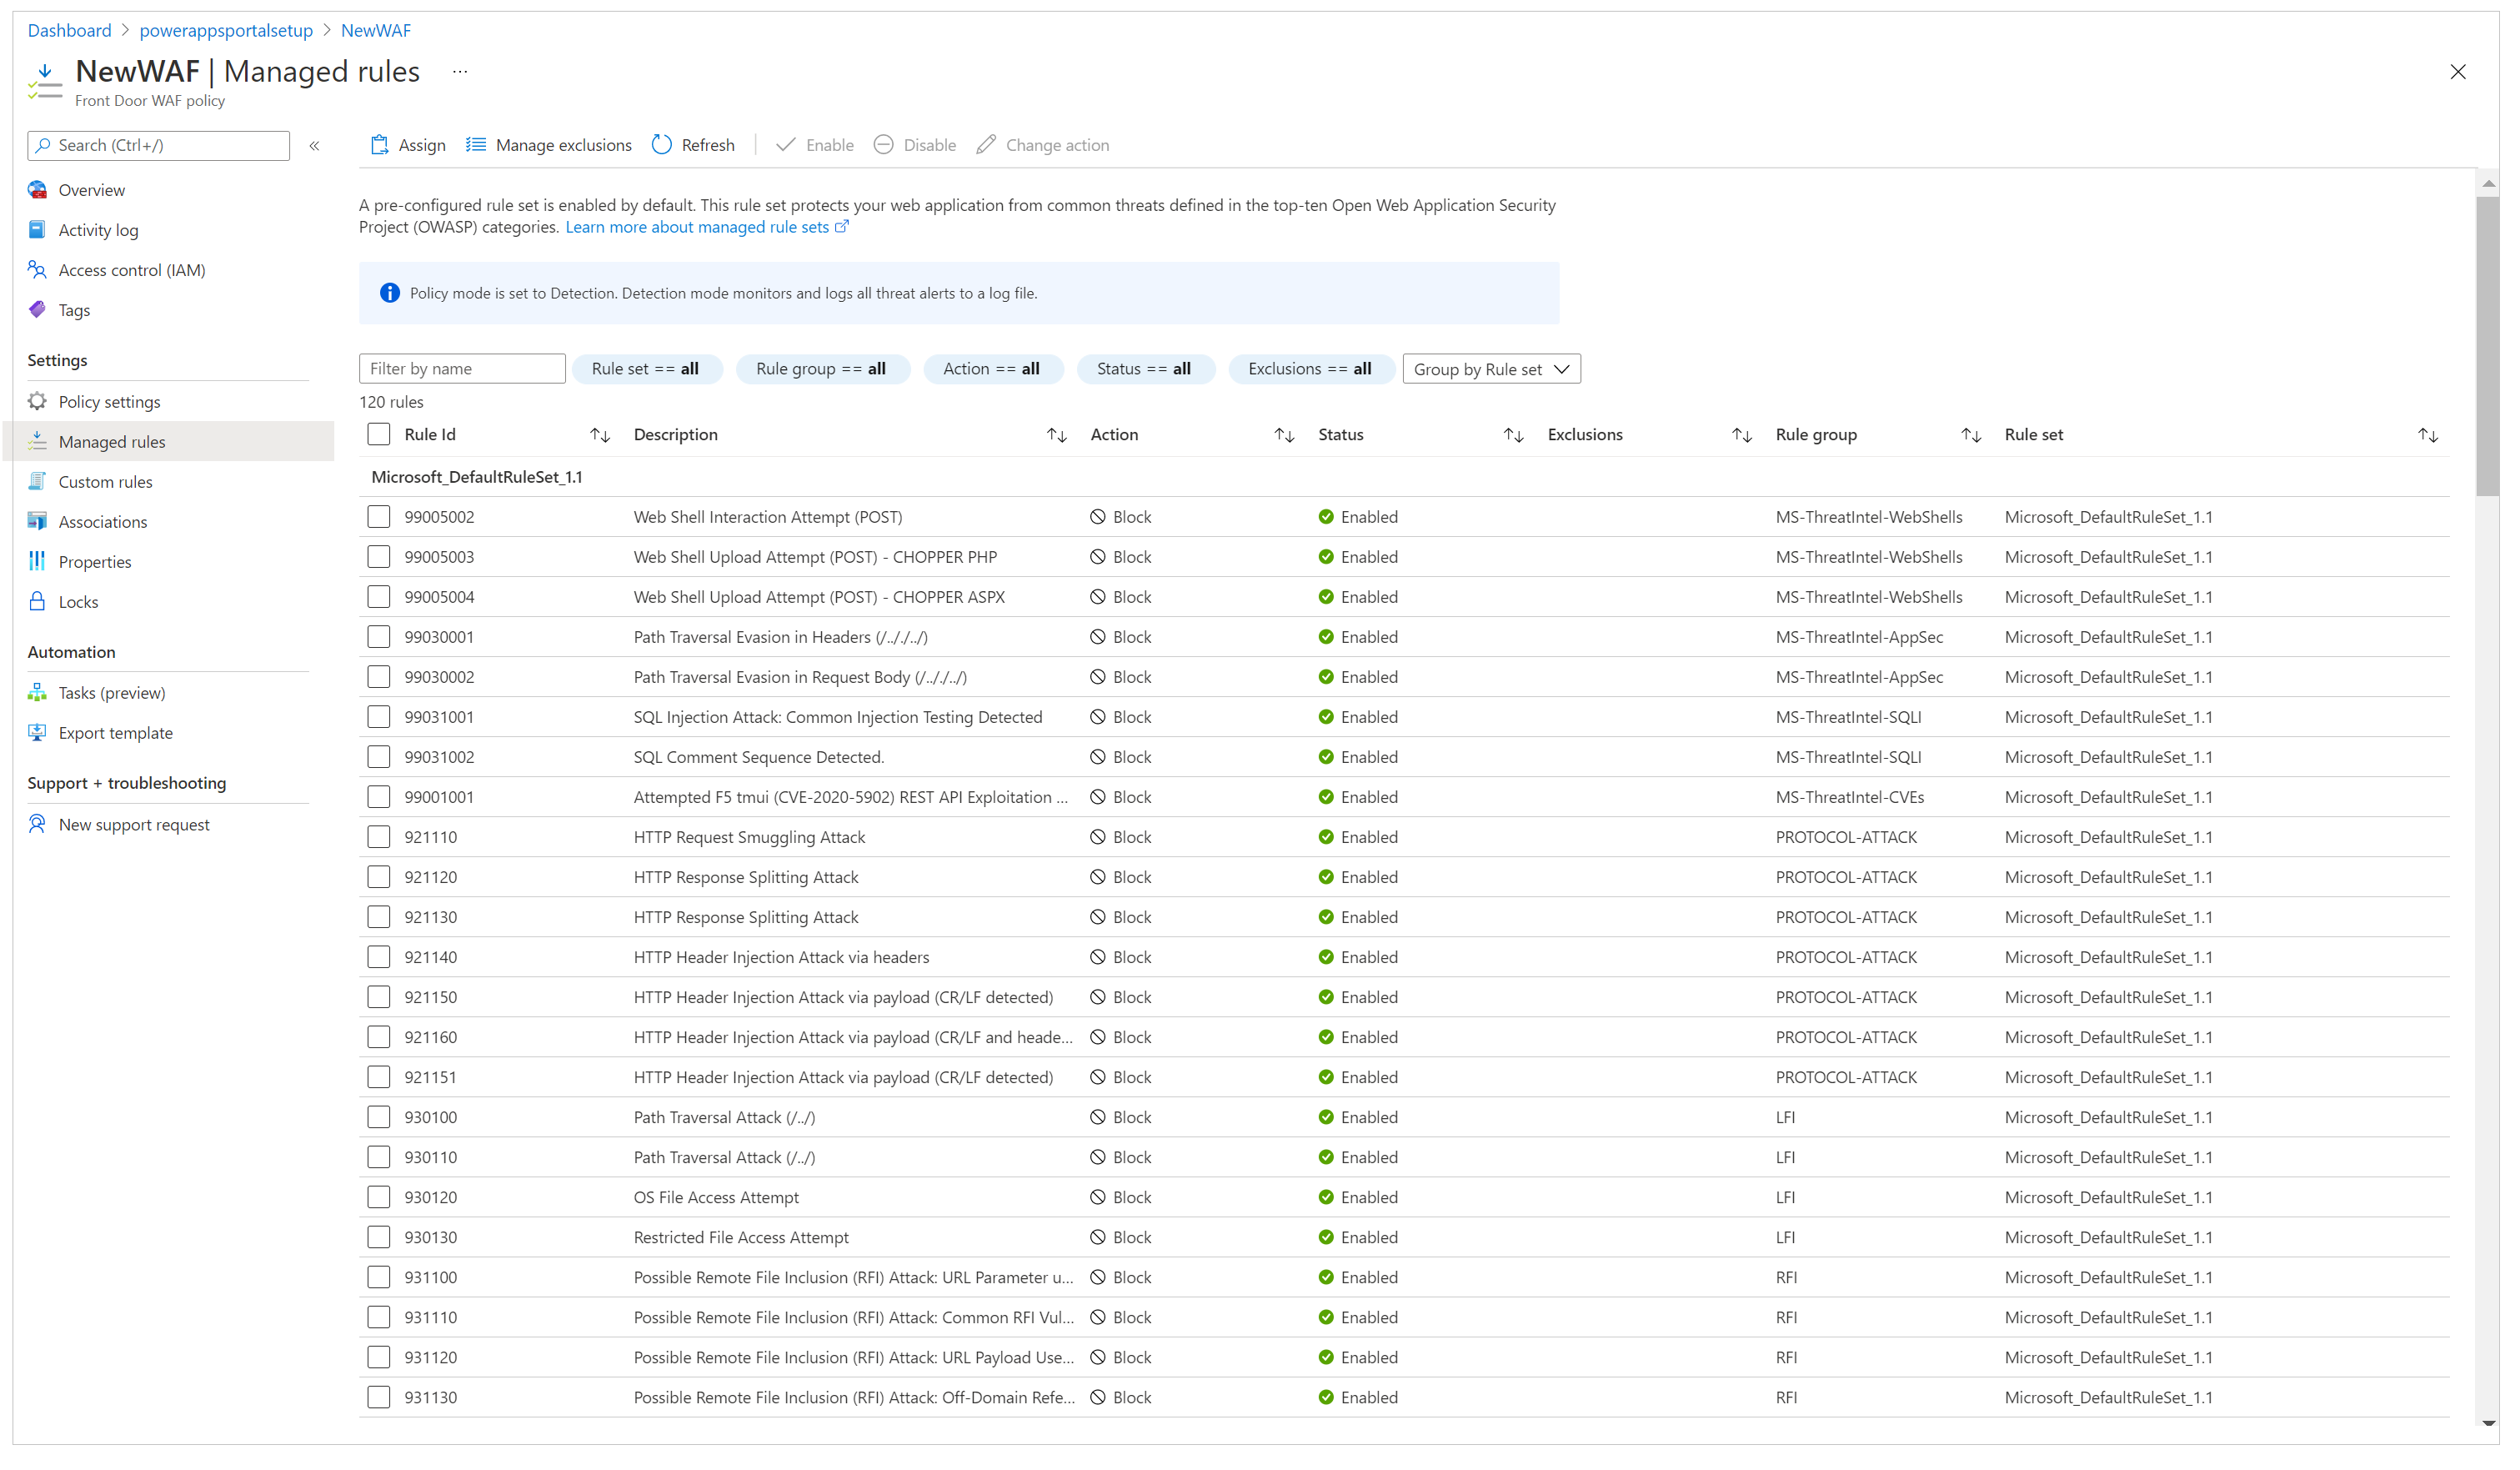Open the Custom rules menu item

(107, 479)
